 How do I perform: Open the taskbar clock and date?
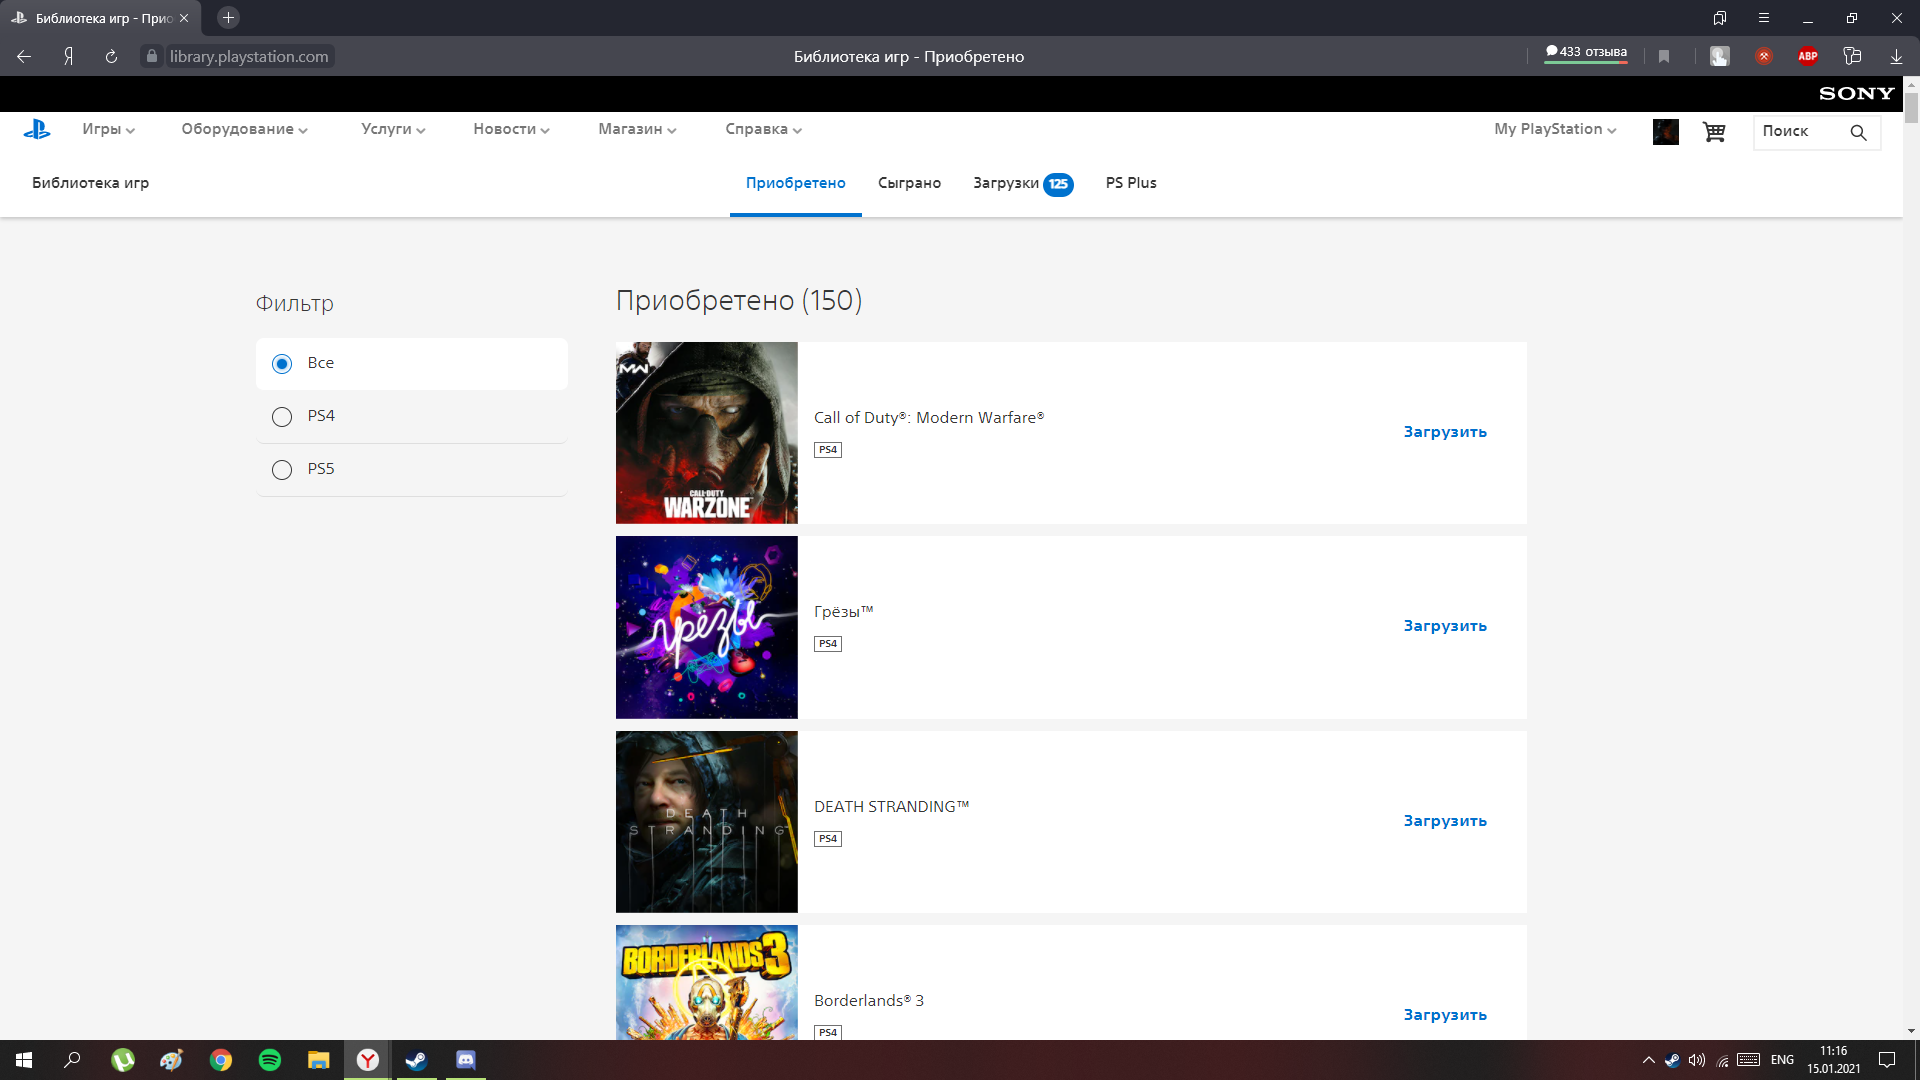1834,1060
